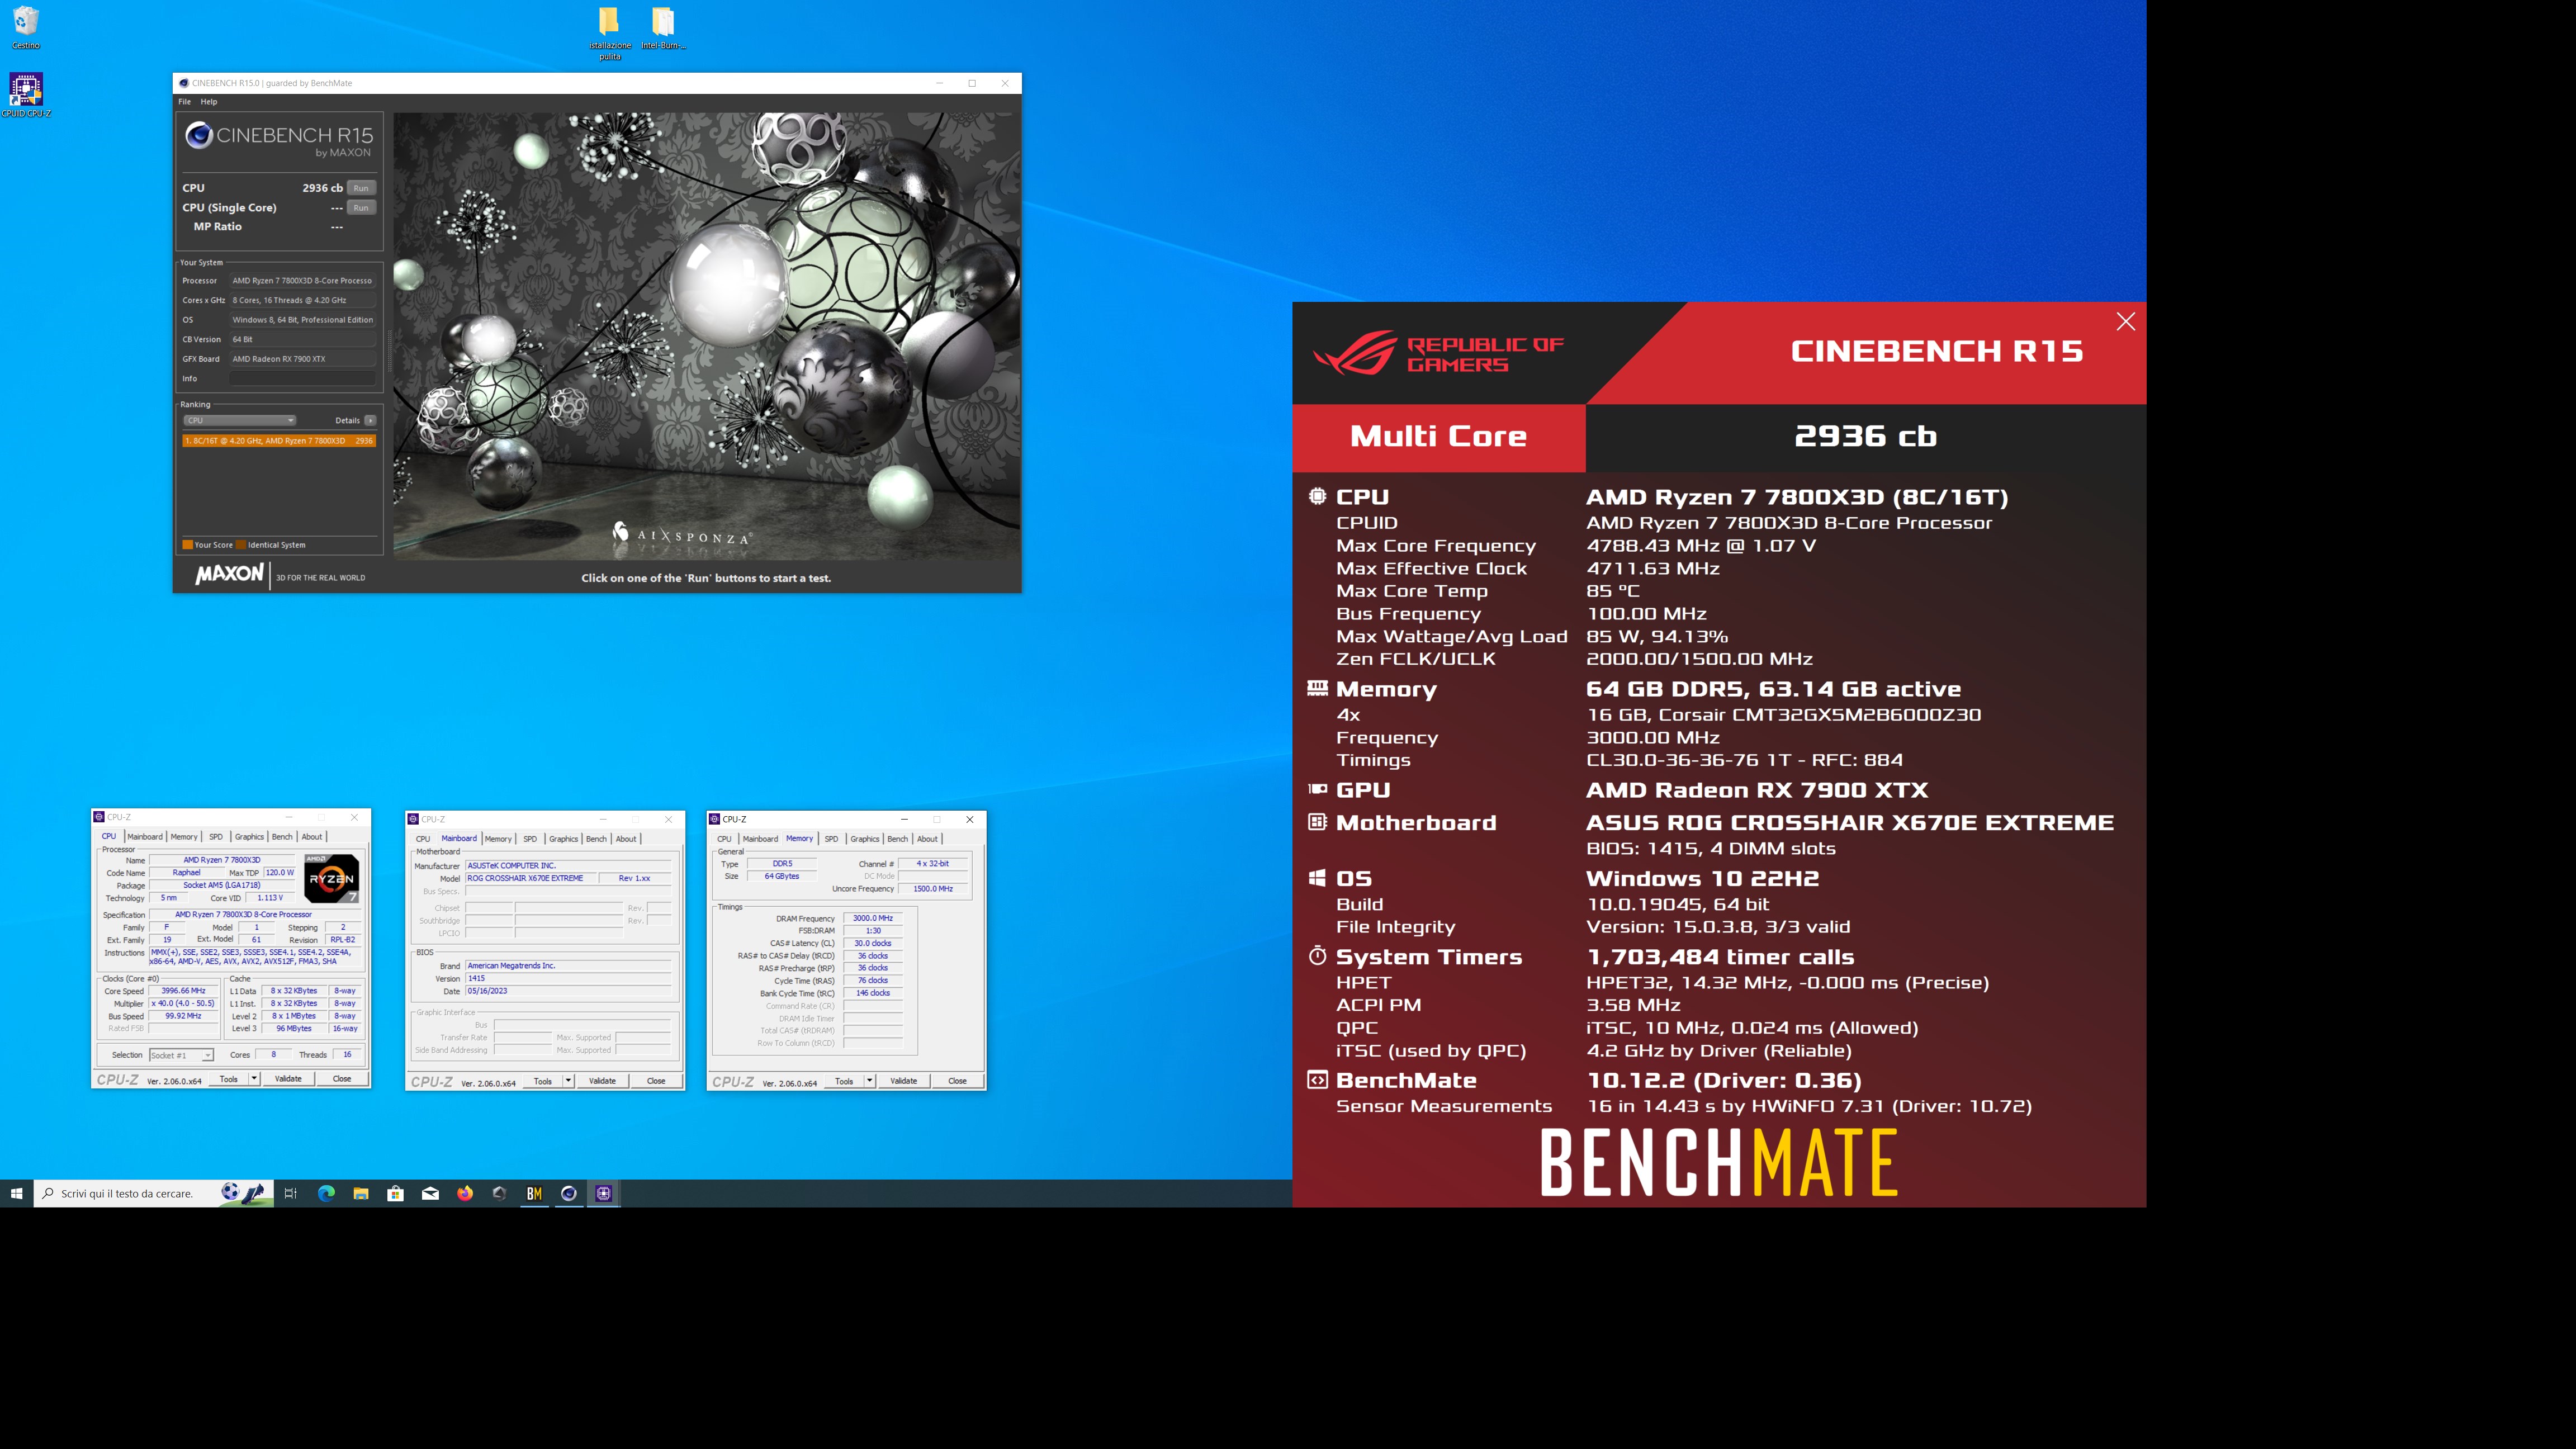Click the MAXON logo in Cinebench
This screenshot has width=2576, height=1449.
229,574
